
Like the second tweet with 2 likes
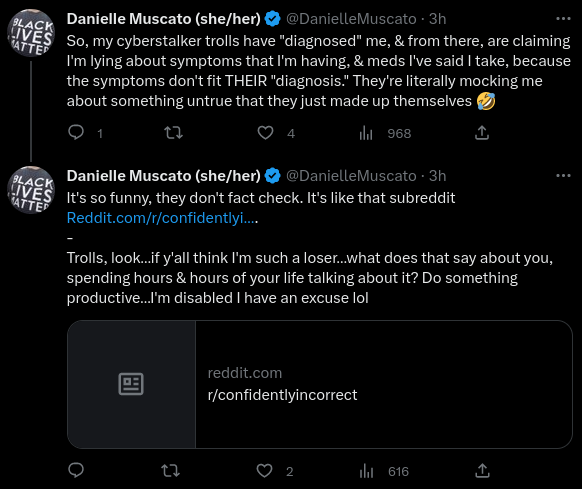pos(264,470)
